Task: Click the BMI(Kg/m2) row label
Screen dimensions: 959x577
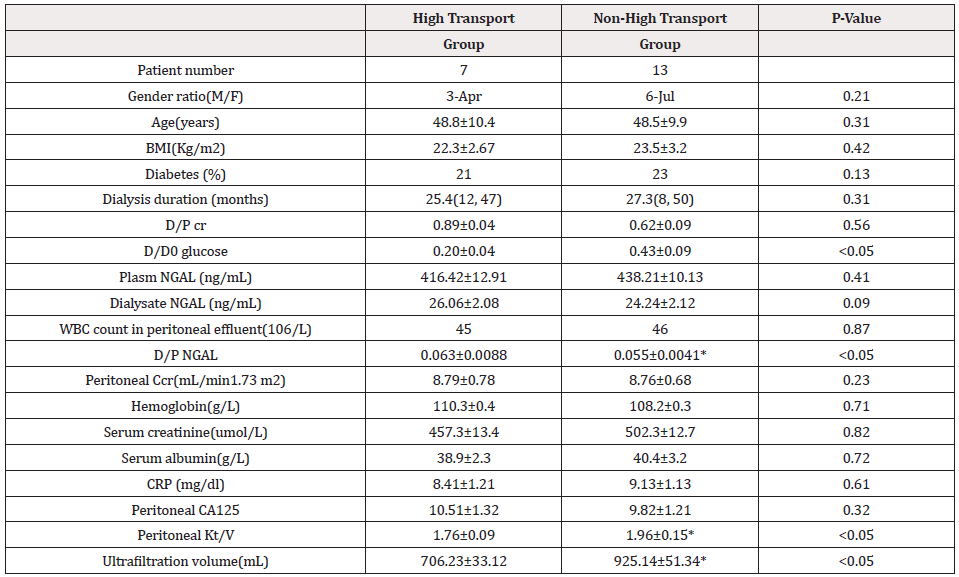Action: coord(185,148)
